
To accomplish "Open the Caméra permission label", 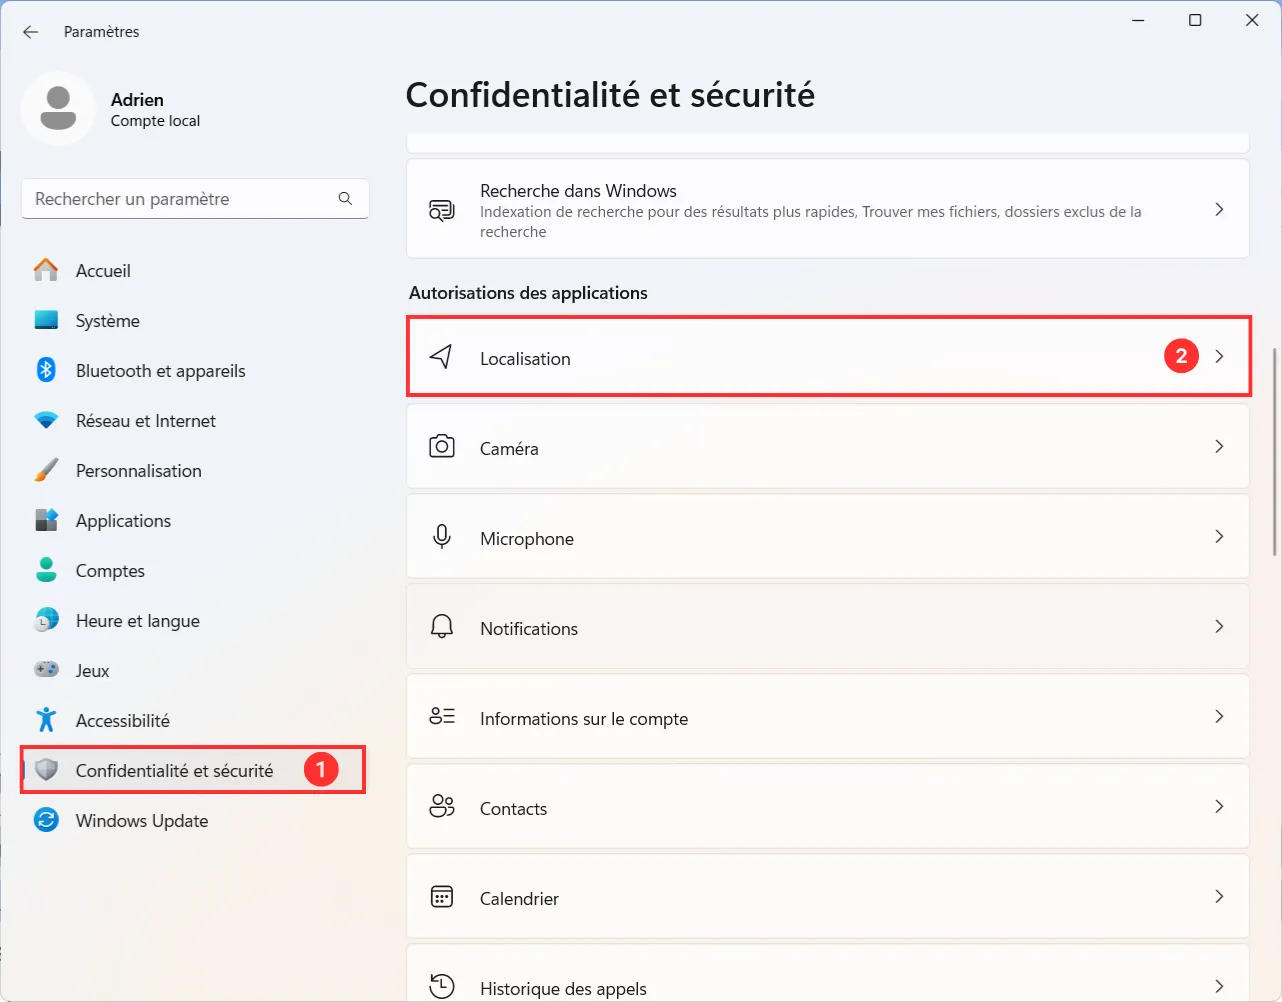I will pyautogui.click(x=509, y=449).
